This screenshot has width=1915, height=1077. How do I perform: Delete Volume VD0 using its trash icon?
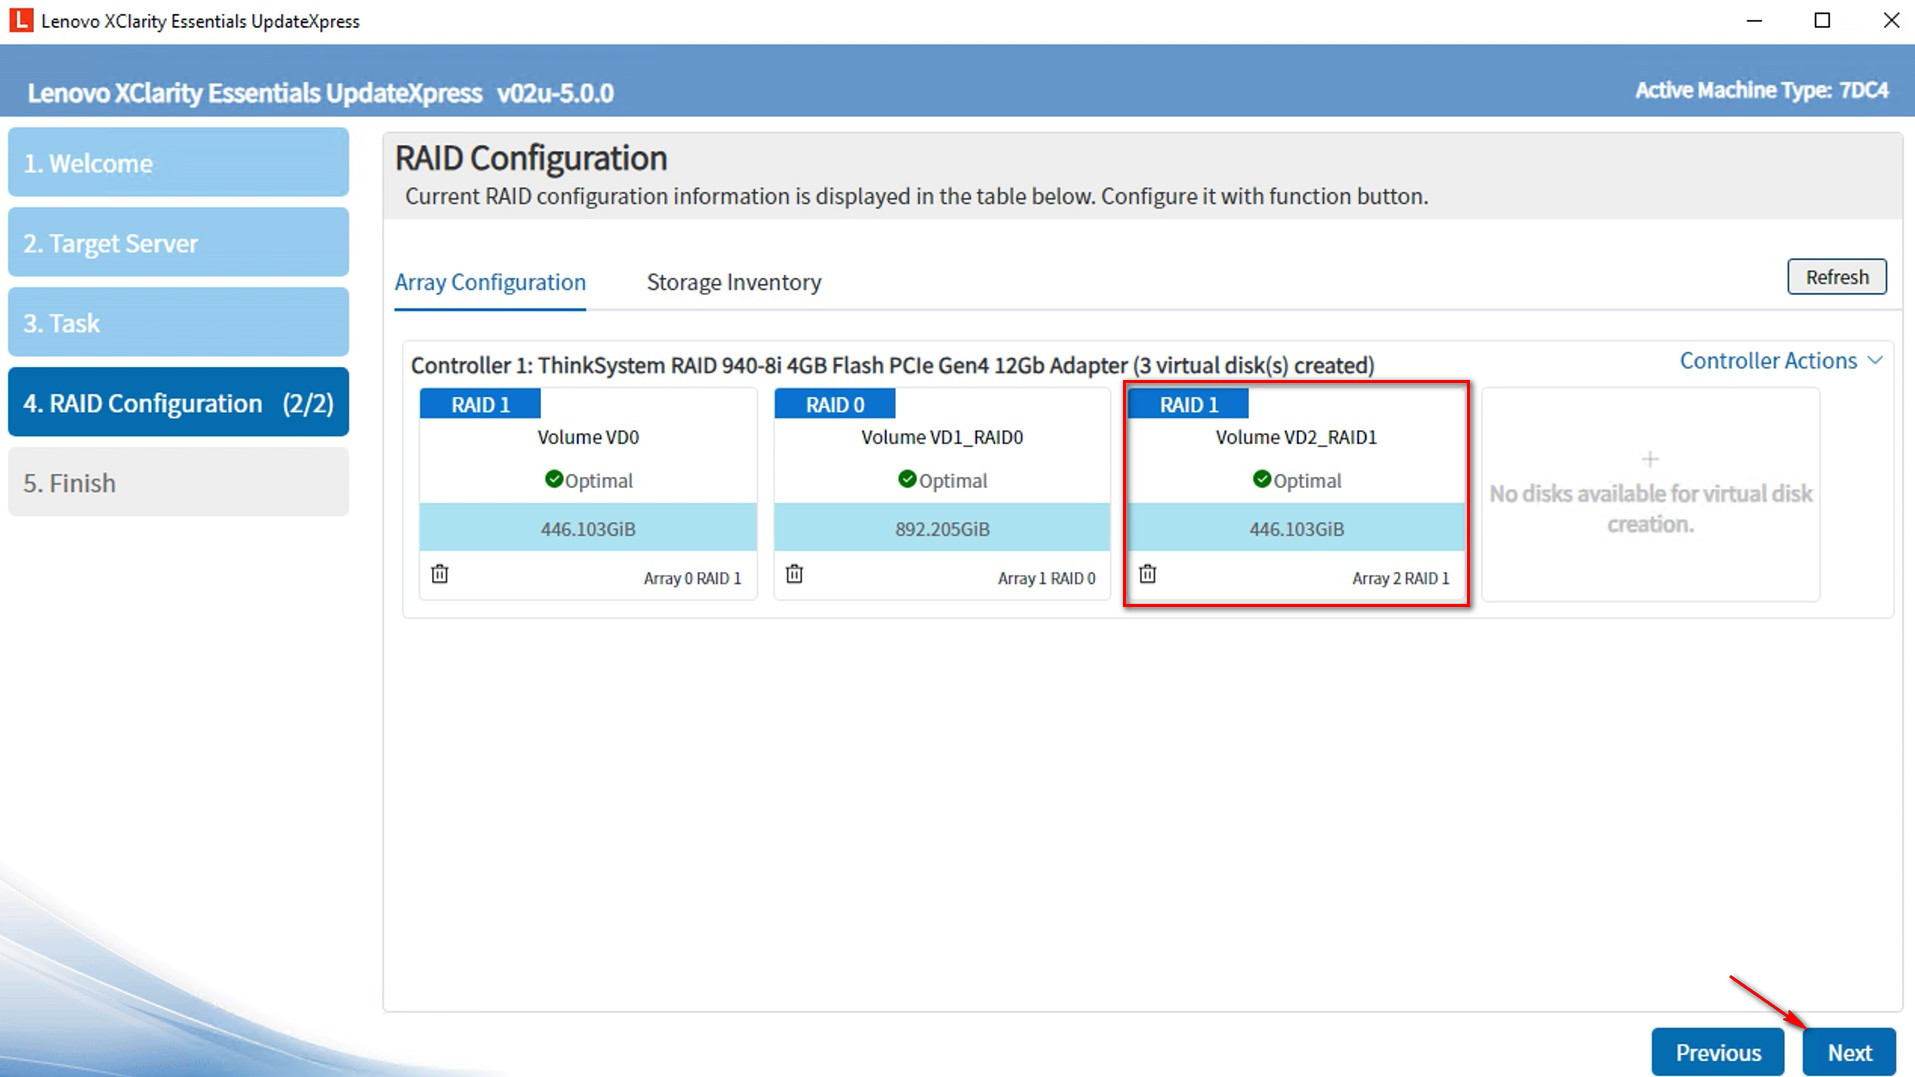440,574
